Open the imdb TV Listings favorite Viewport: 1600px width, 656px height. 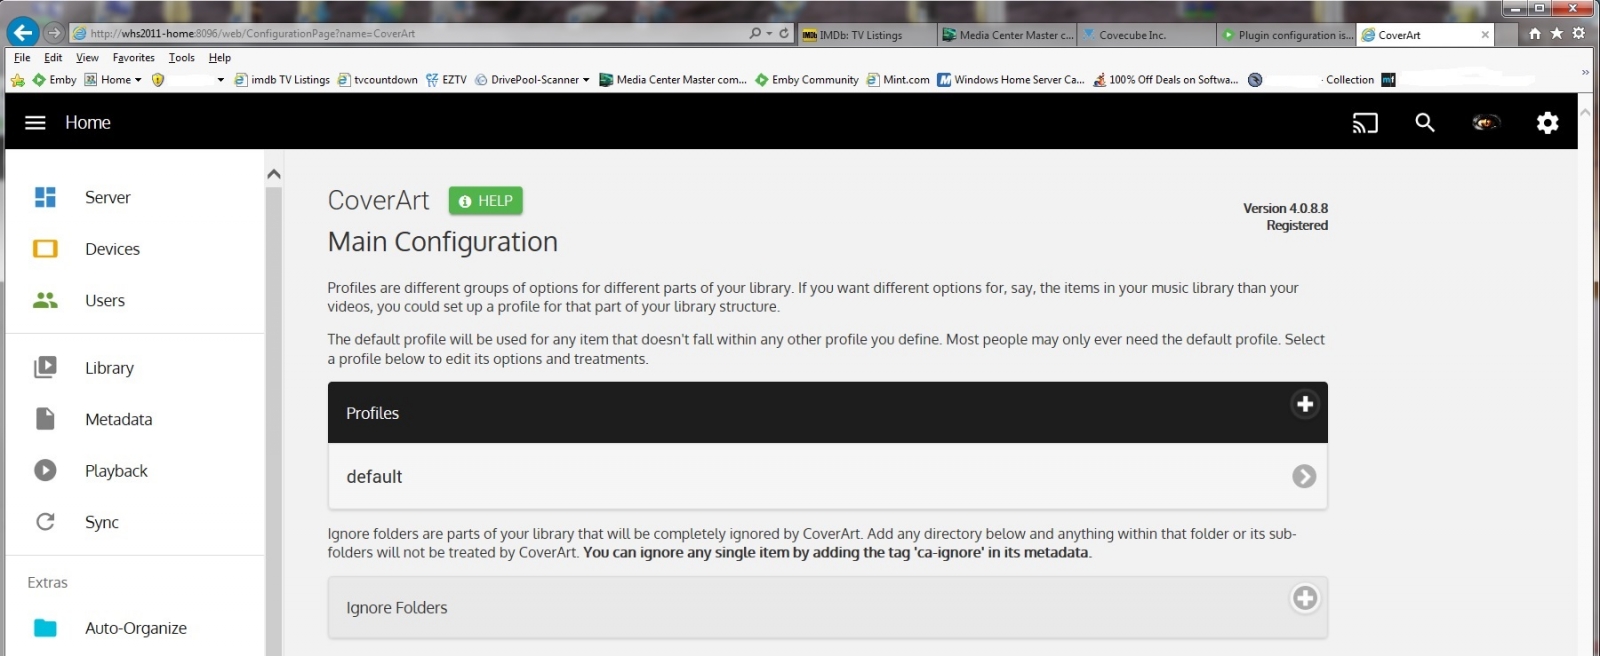coord(282,80)
